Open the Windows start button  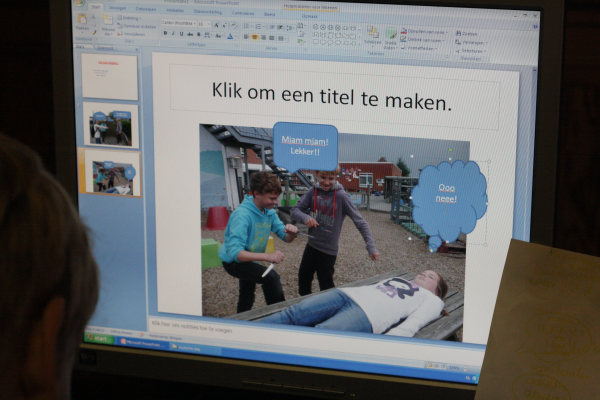pyautogui.click(x=99, y=338)
